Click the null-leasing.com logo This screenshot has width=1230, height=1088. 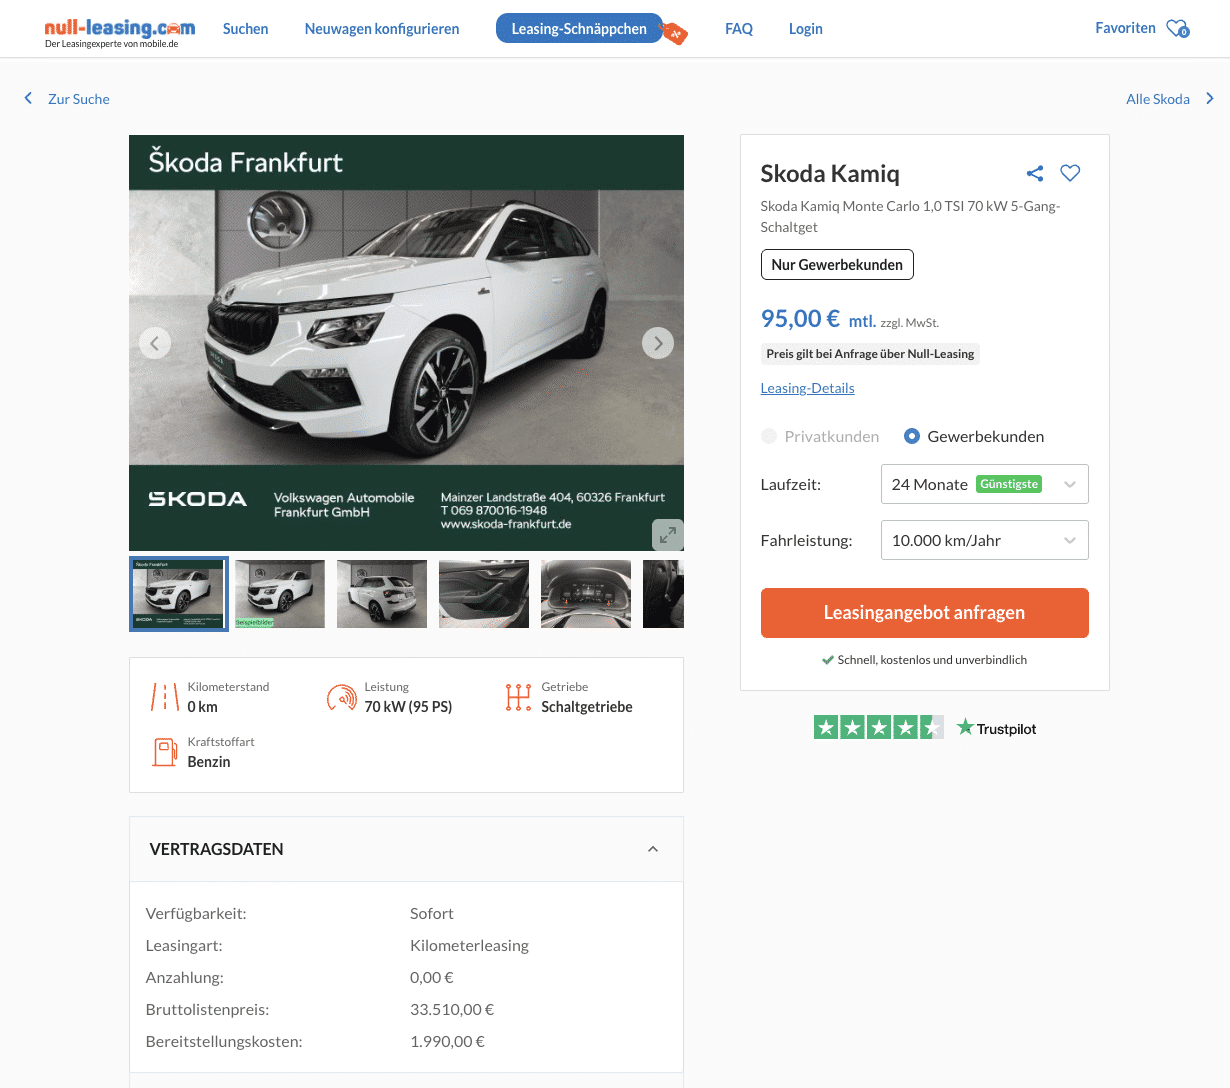pos(119,30)
